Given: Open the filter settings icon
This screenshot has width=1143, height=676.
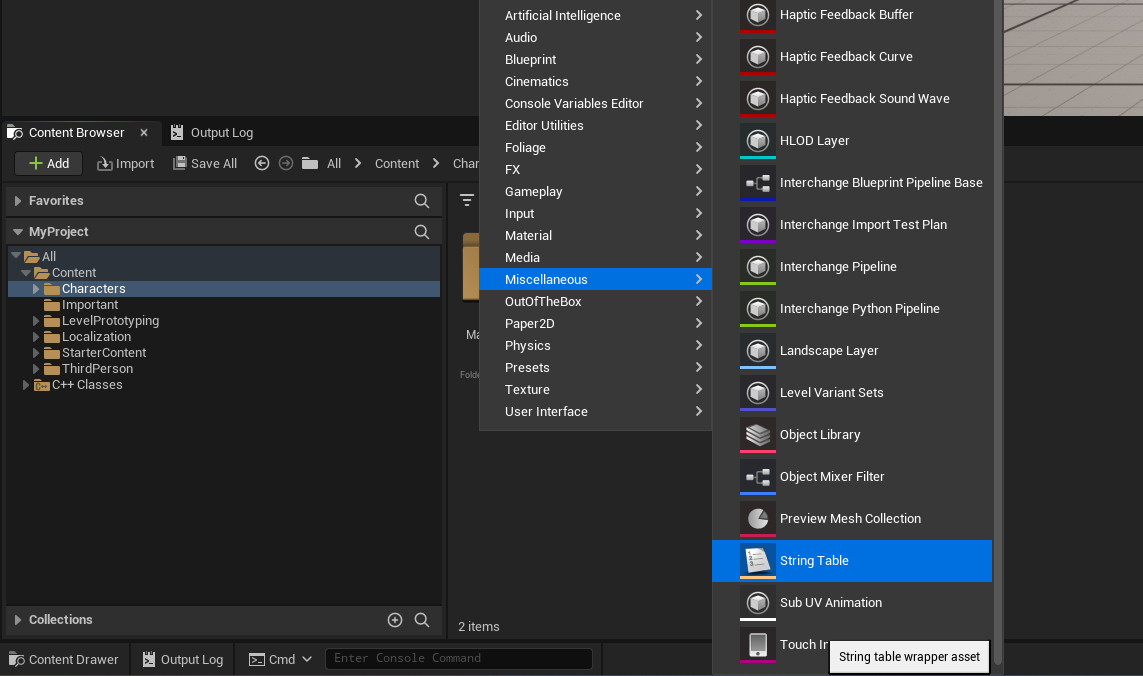Looking at the screenshot, I should [466, 200].
